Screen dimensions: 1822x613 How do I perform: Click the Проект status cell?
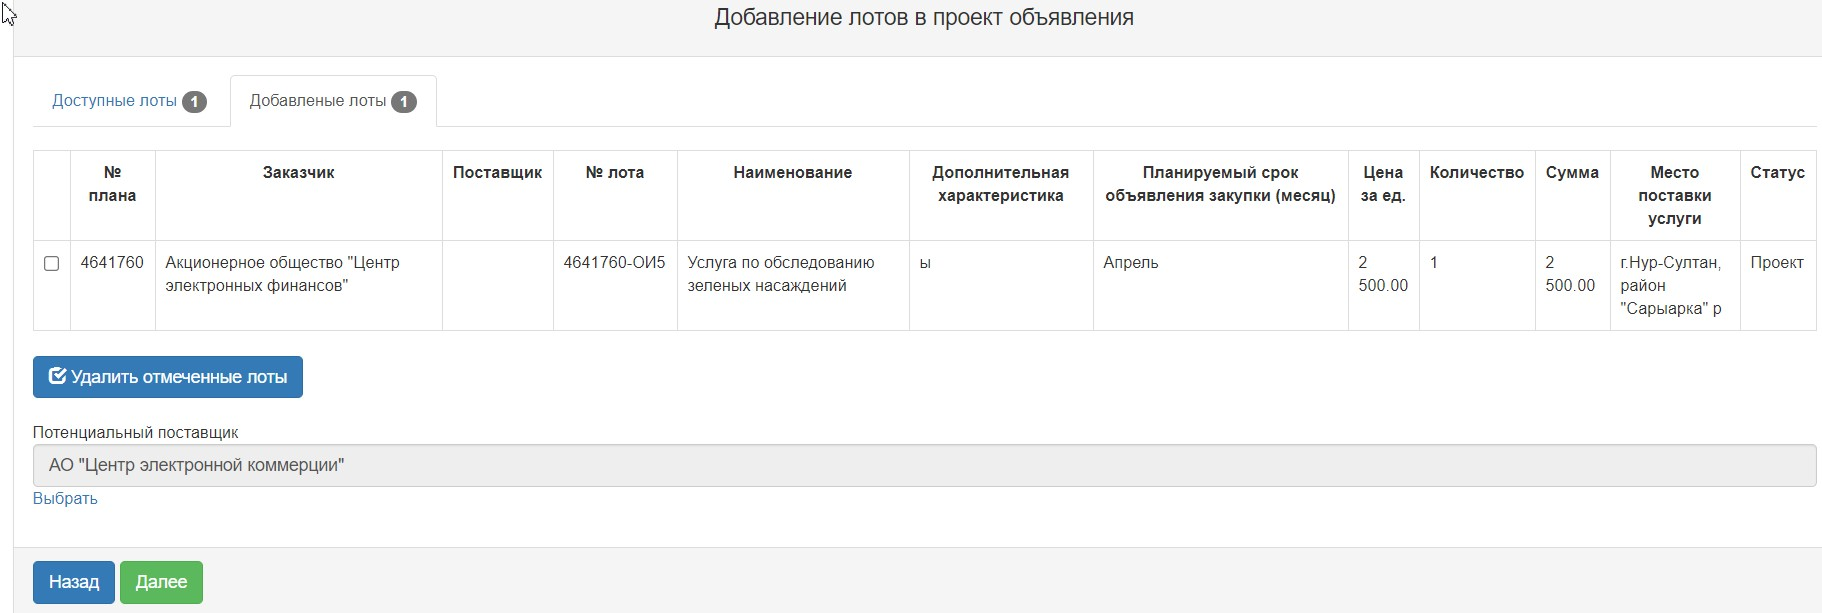(x=1777, y=262)
